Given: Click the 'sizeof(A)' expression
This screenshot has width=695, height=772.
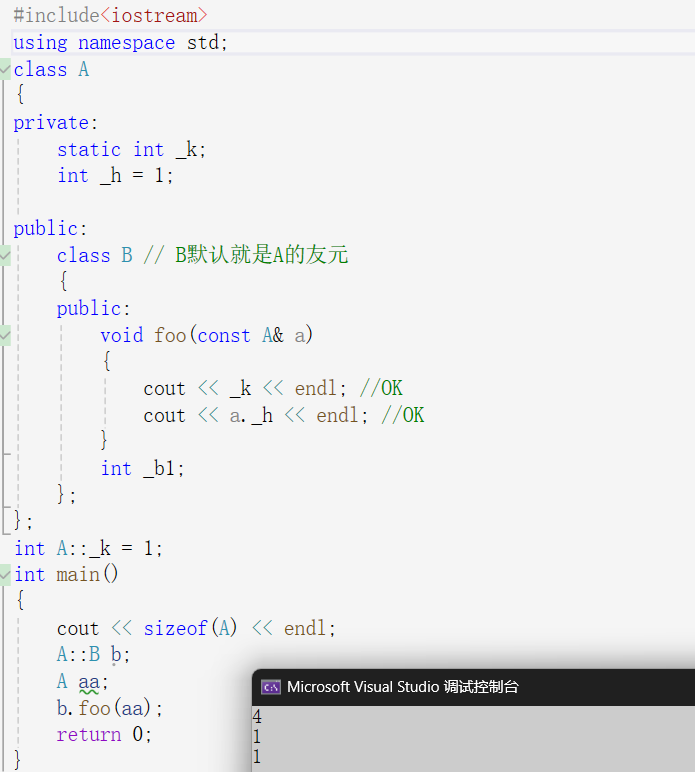Looking at the screenshot, I should (190, 628).
